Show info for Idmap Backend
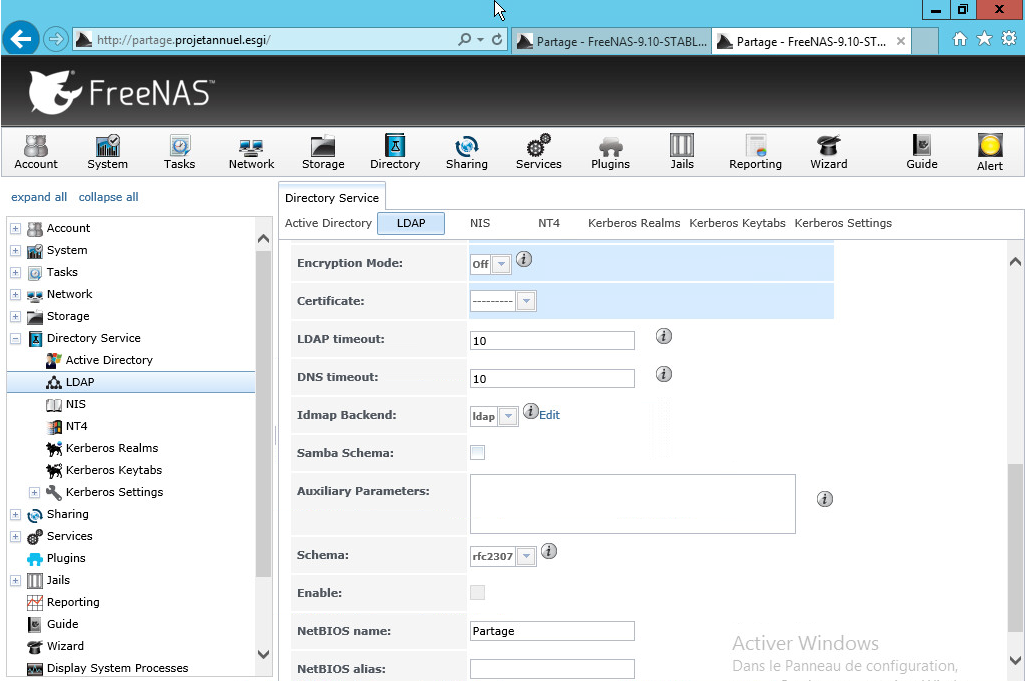1025x681 pixels. tap(530, 411)
